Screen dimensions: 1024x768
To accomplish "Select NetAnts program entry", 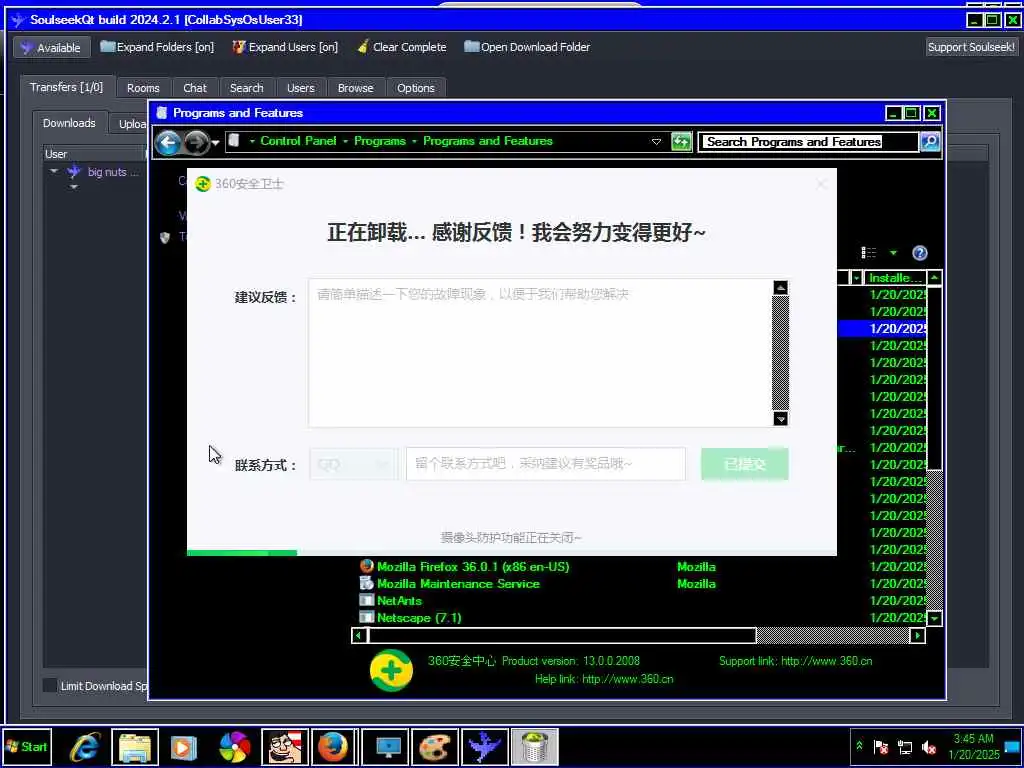I will 399,601.
